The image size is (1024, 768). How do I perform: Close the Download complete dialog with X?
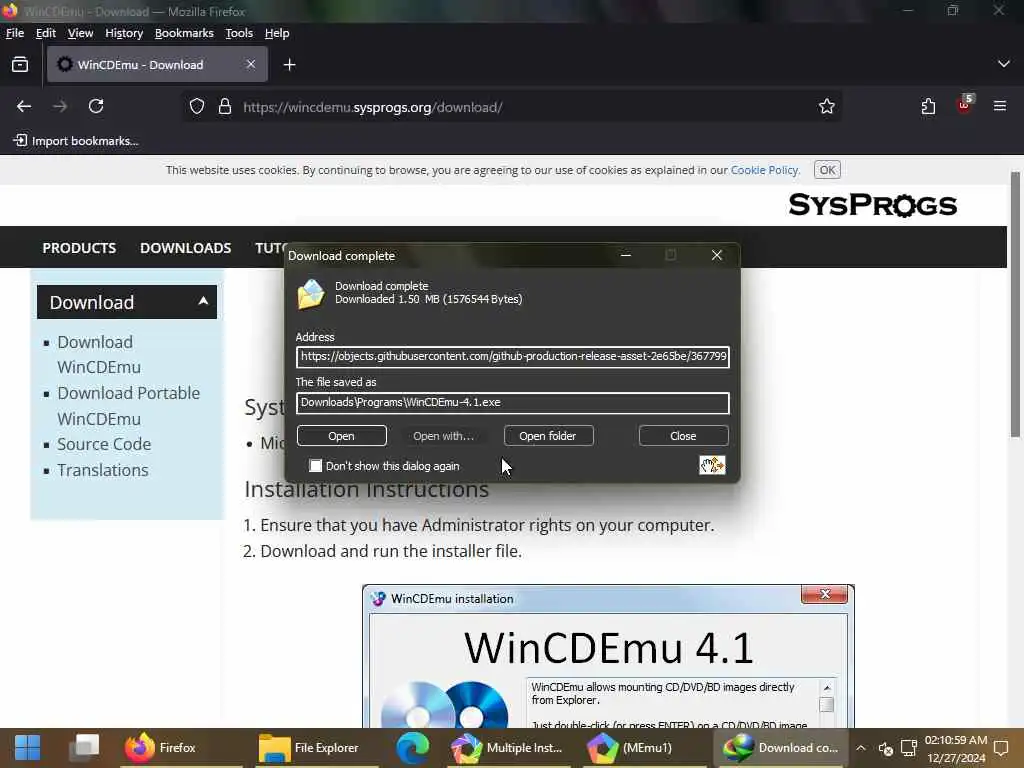tap(716, 255)
